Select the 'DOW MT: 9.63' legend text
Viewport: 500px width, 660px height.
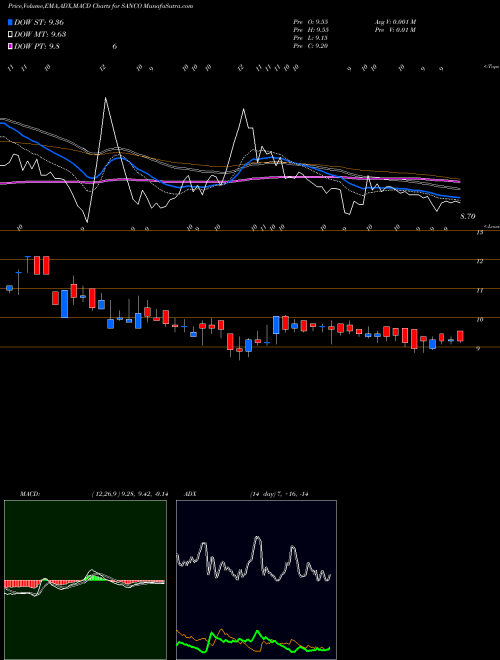[x=40, y=34]
